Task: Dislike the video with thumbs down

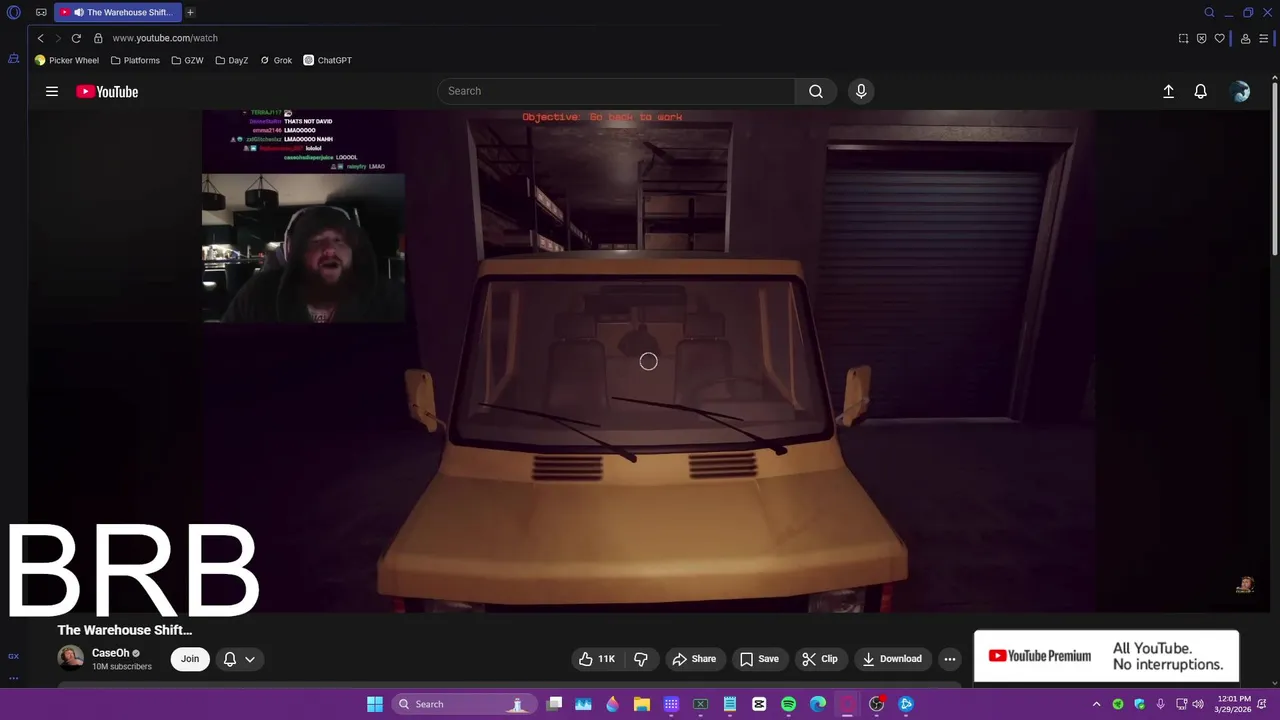Action: pos(641,659)
